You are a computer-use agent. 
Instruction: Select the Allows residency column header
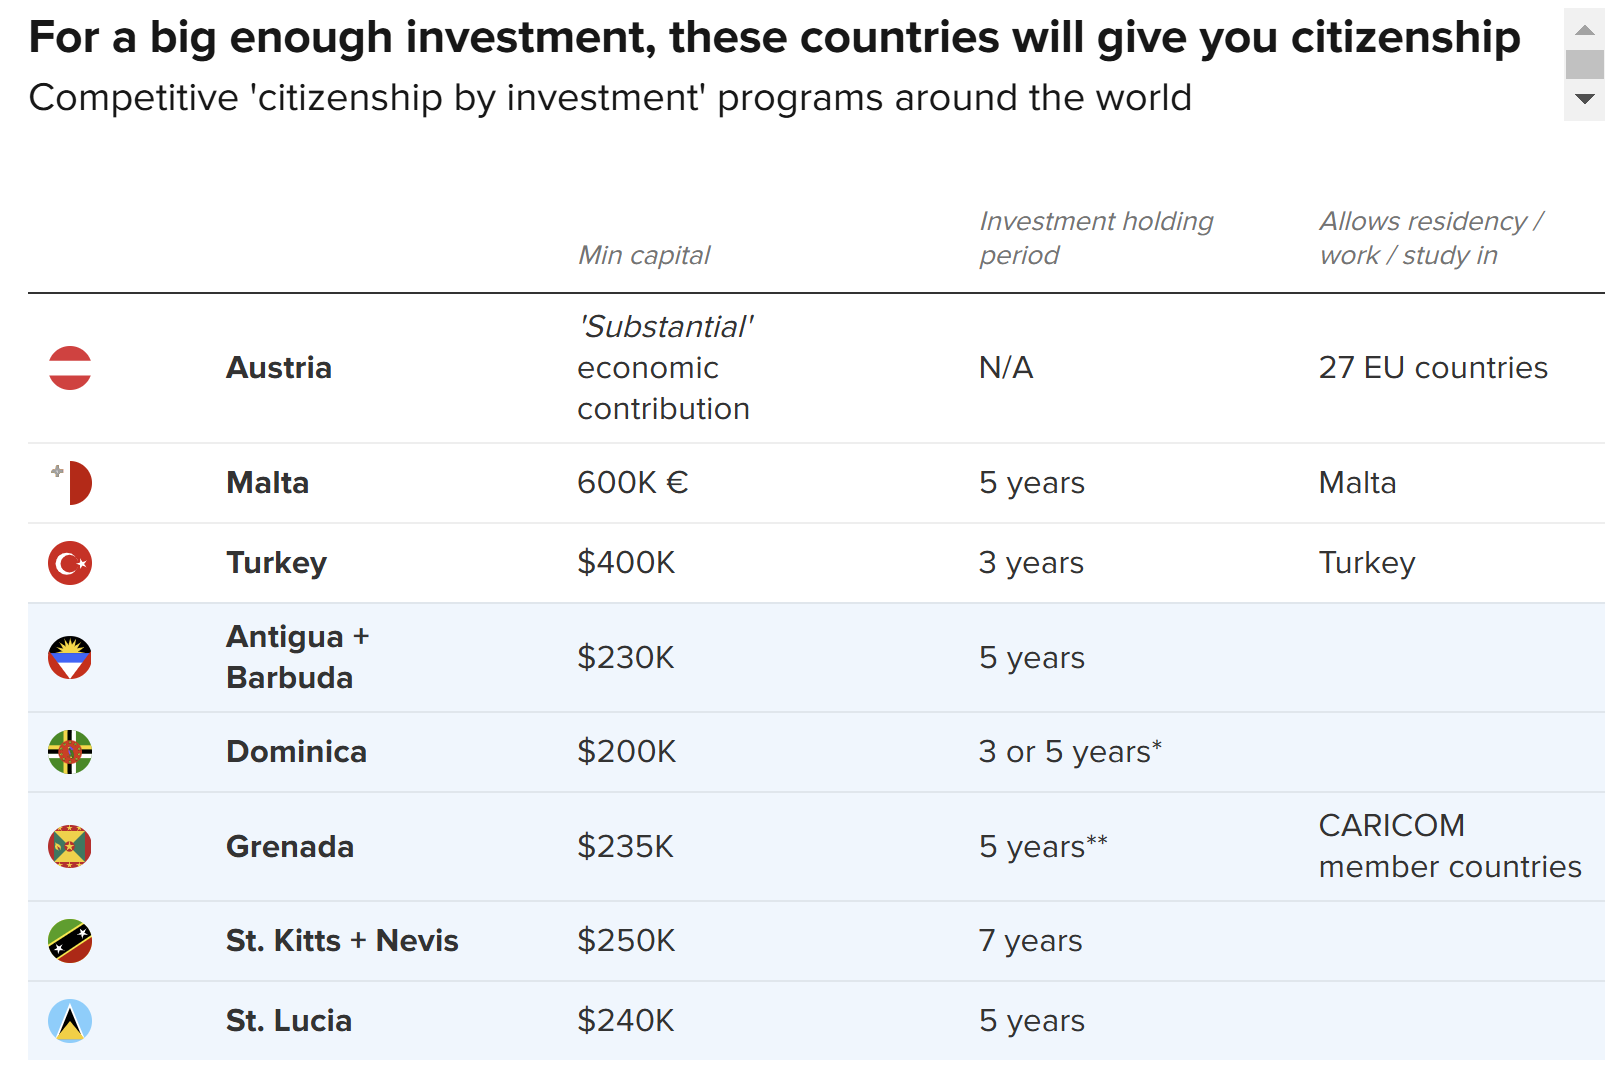1431,238
